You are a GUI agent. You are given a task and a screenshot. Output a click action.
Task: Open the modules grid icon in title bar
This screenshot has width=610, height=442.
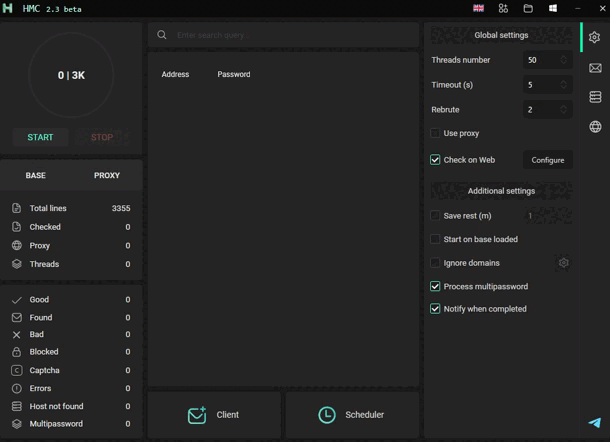coord(503,8)
